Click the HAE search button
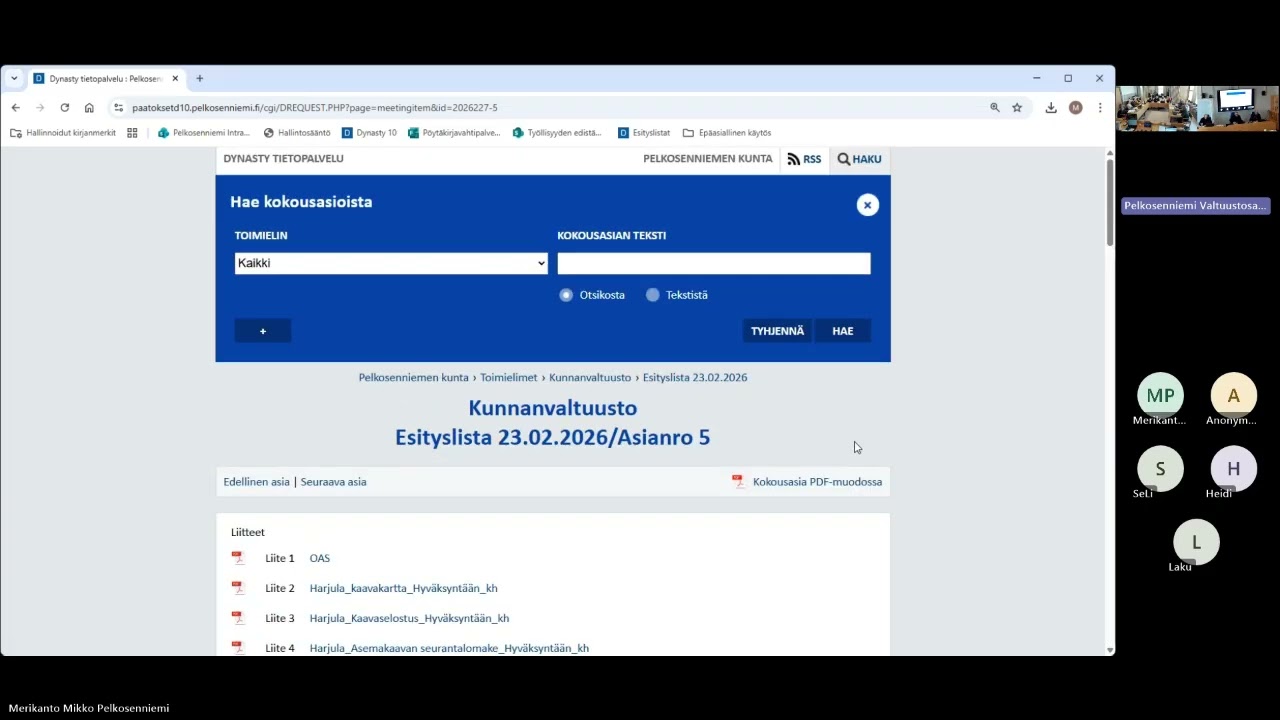This screenshot has height=720, width=1280. [x=843, y=331]
